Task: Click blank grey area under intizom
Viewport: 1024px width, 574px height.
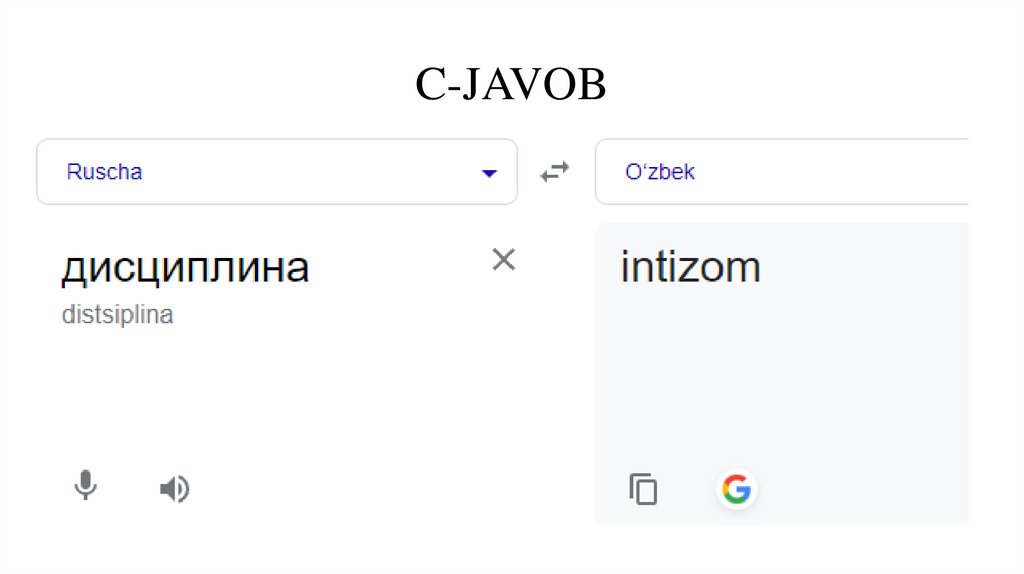Action: click(x=780, y=380)
